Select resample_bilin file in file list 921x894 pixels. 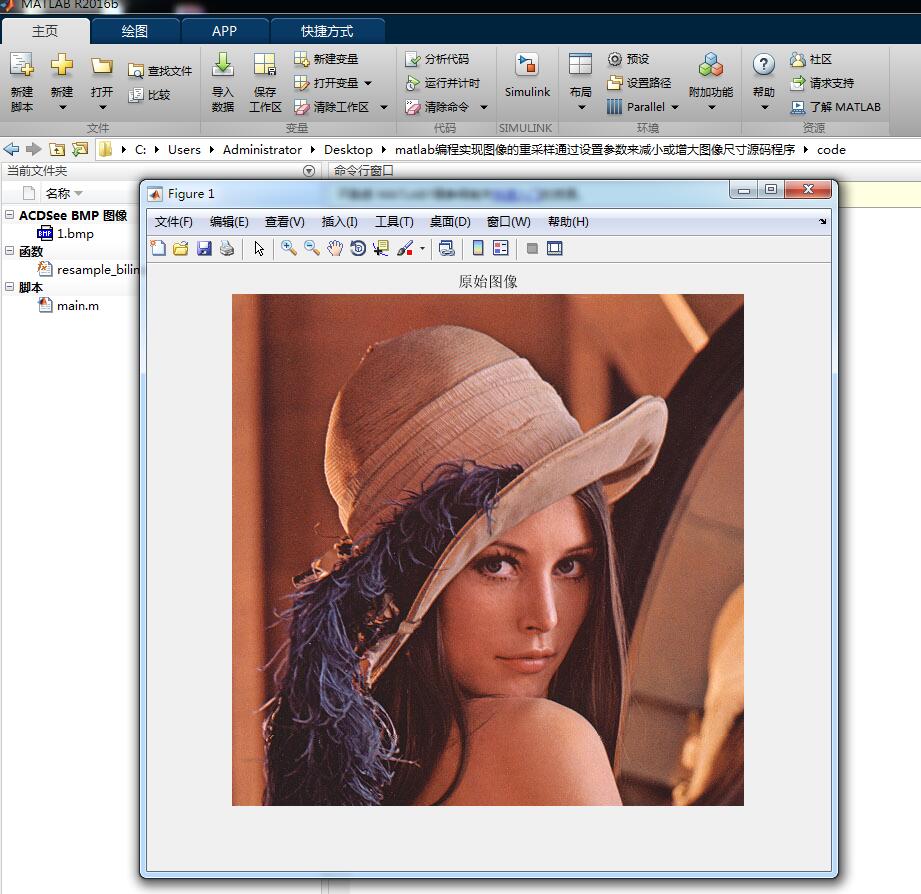click(x=88, y=270)
